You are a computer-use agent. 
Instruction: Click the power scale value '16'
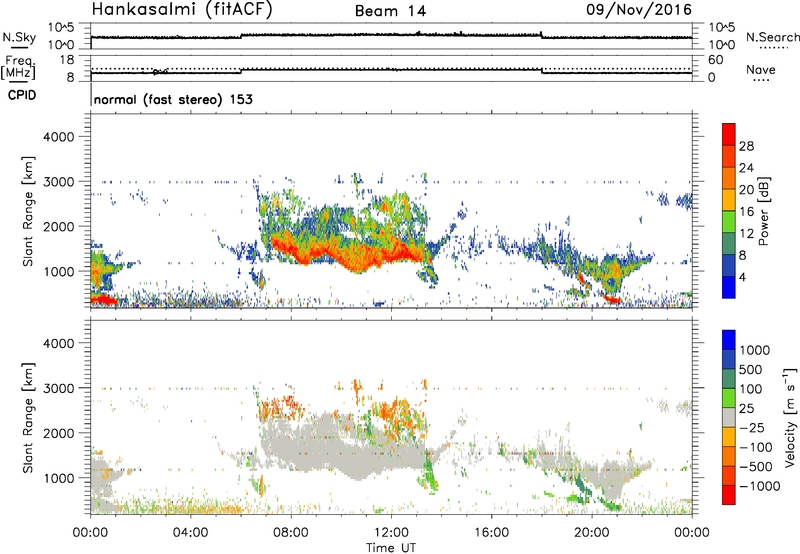[746, 212]
